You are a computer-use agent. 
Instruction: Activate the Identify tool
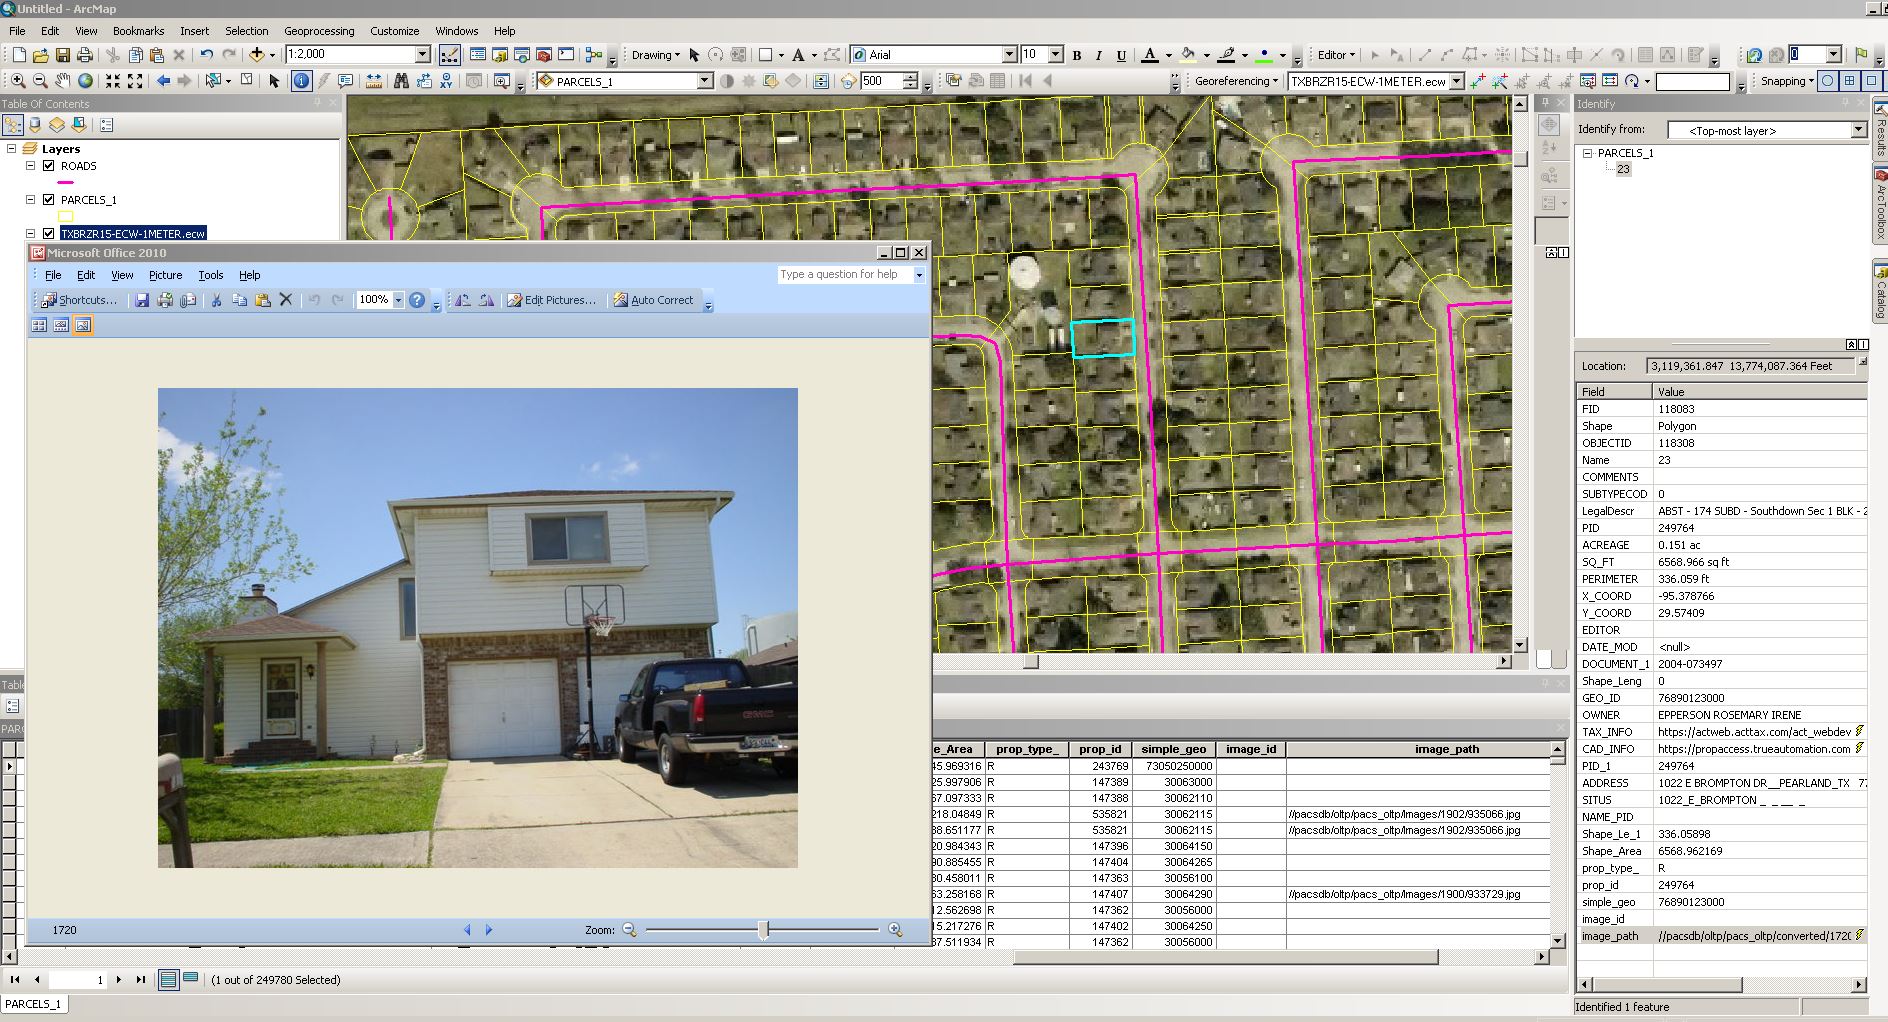301,81
